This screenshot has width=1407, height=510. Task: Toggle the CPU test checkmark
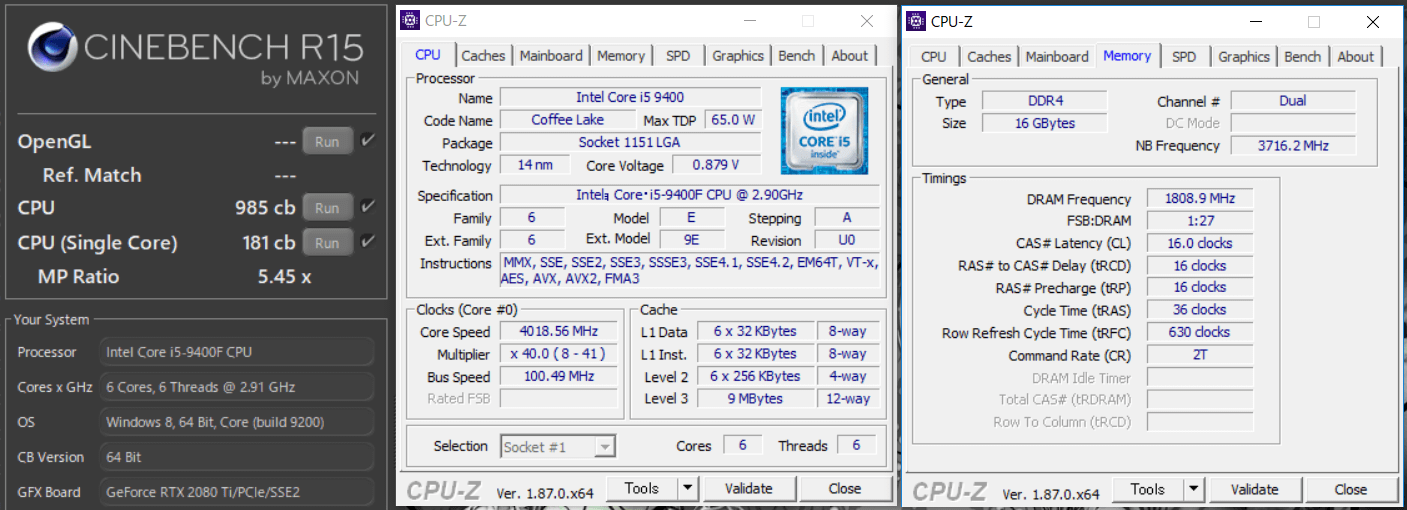(368, 207)
